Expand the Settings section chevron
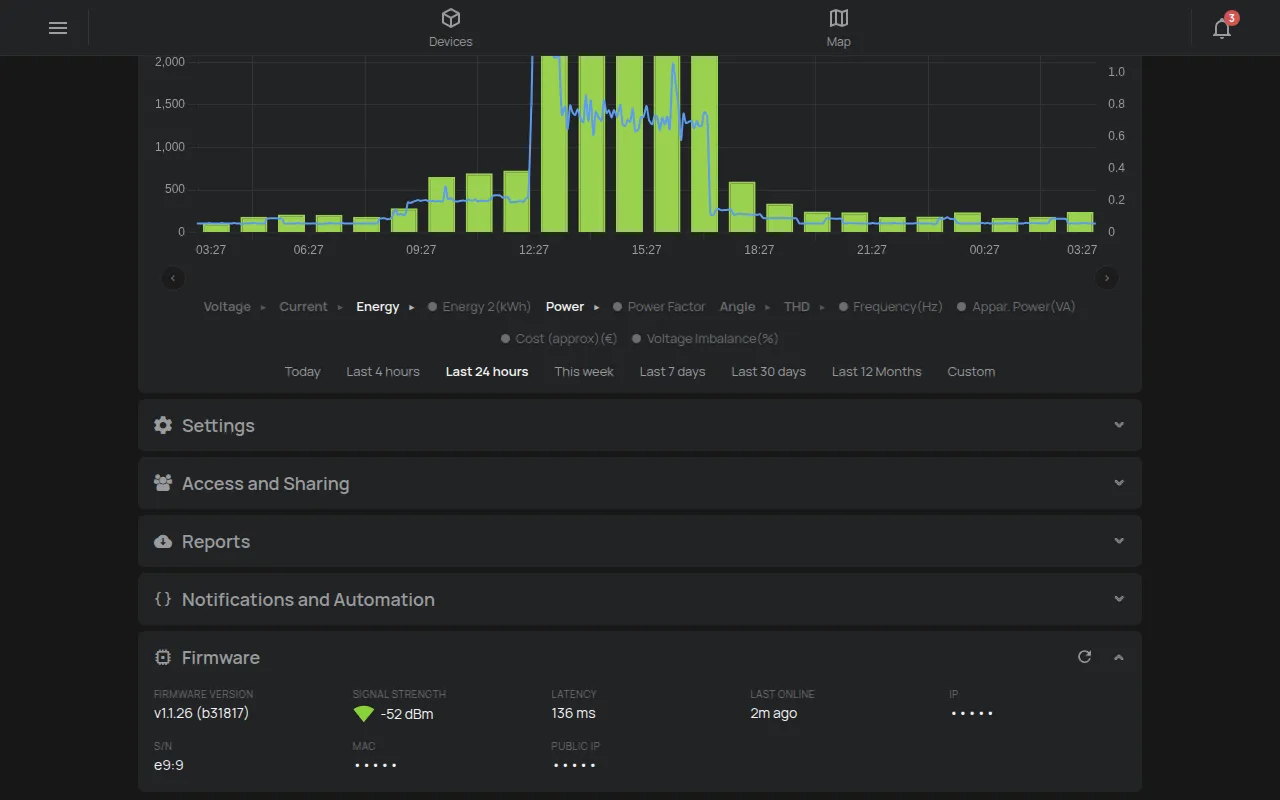 tap(1119, 425)
